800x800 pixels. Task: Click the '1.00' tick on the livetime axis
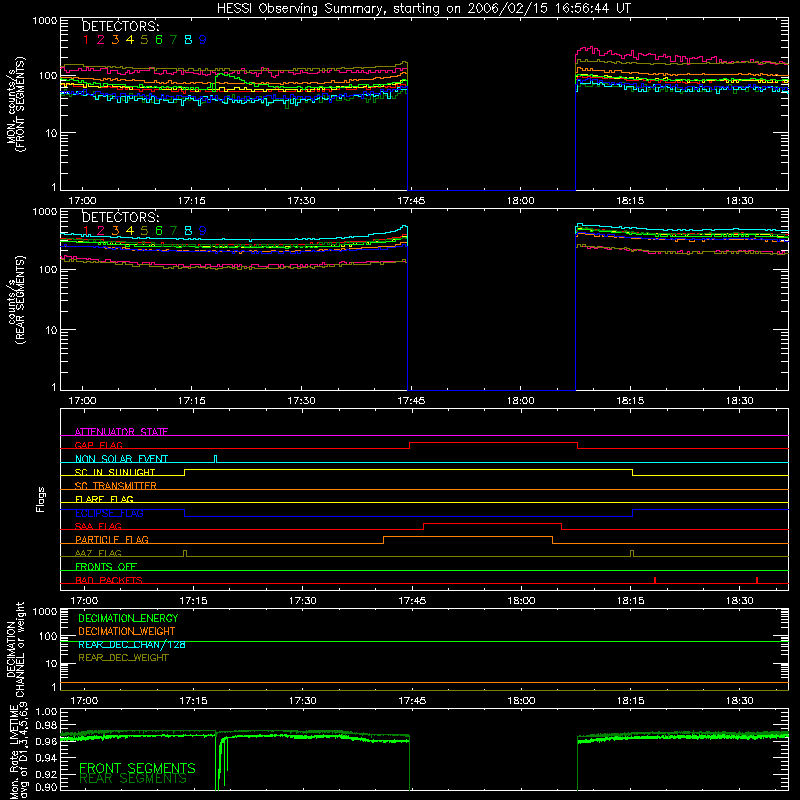coord(47,712)
